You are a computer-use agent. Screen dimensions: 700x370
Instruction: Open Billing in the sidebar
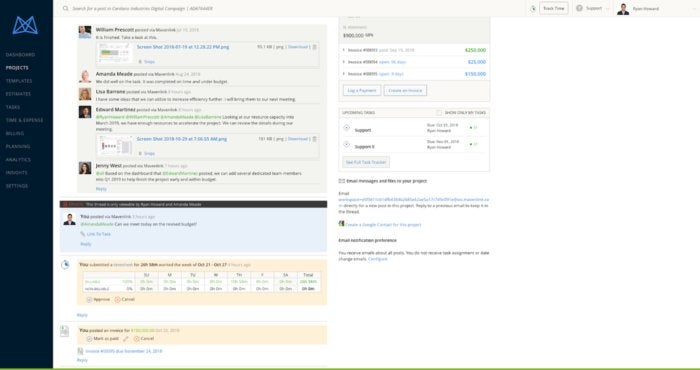pos(15,133)
